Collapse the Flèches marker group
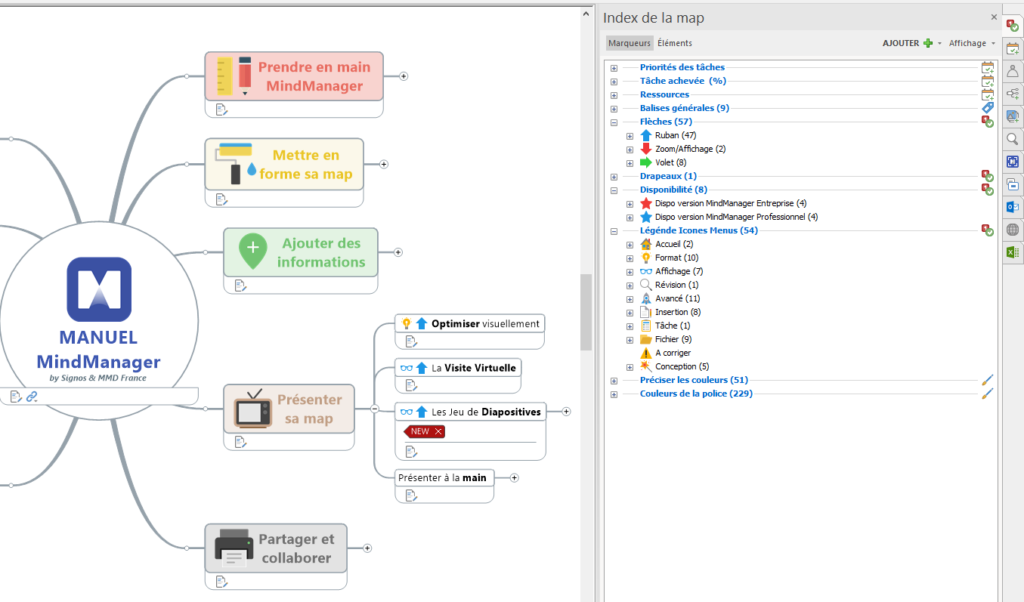Viewport: 1024px width, 602px height. click(613, 121)
